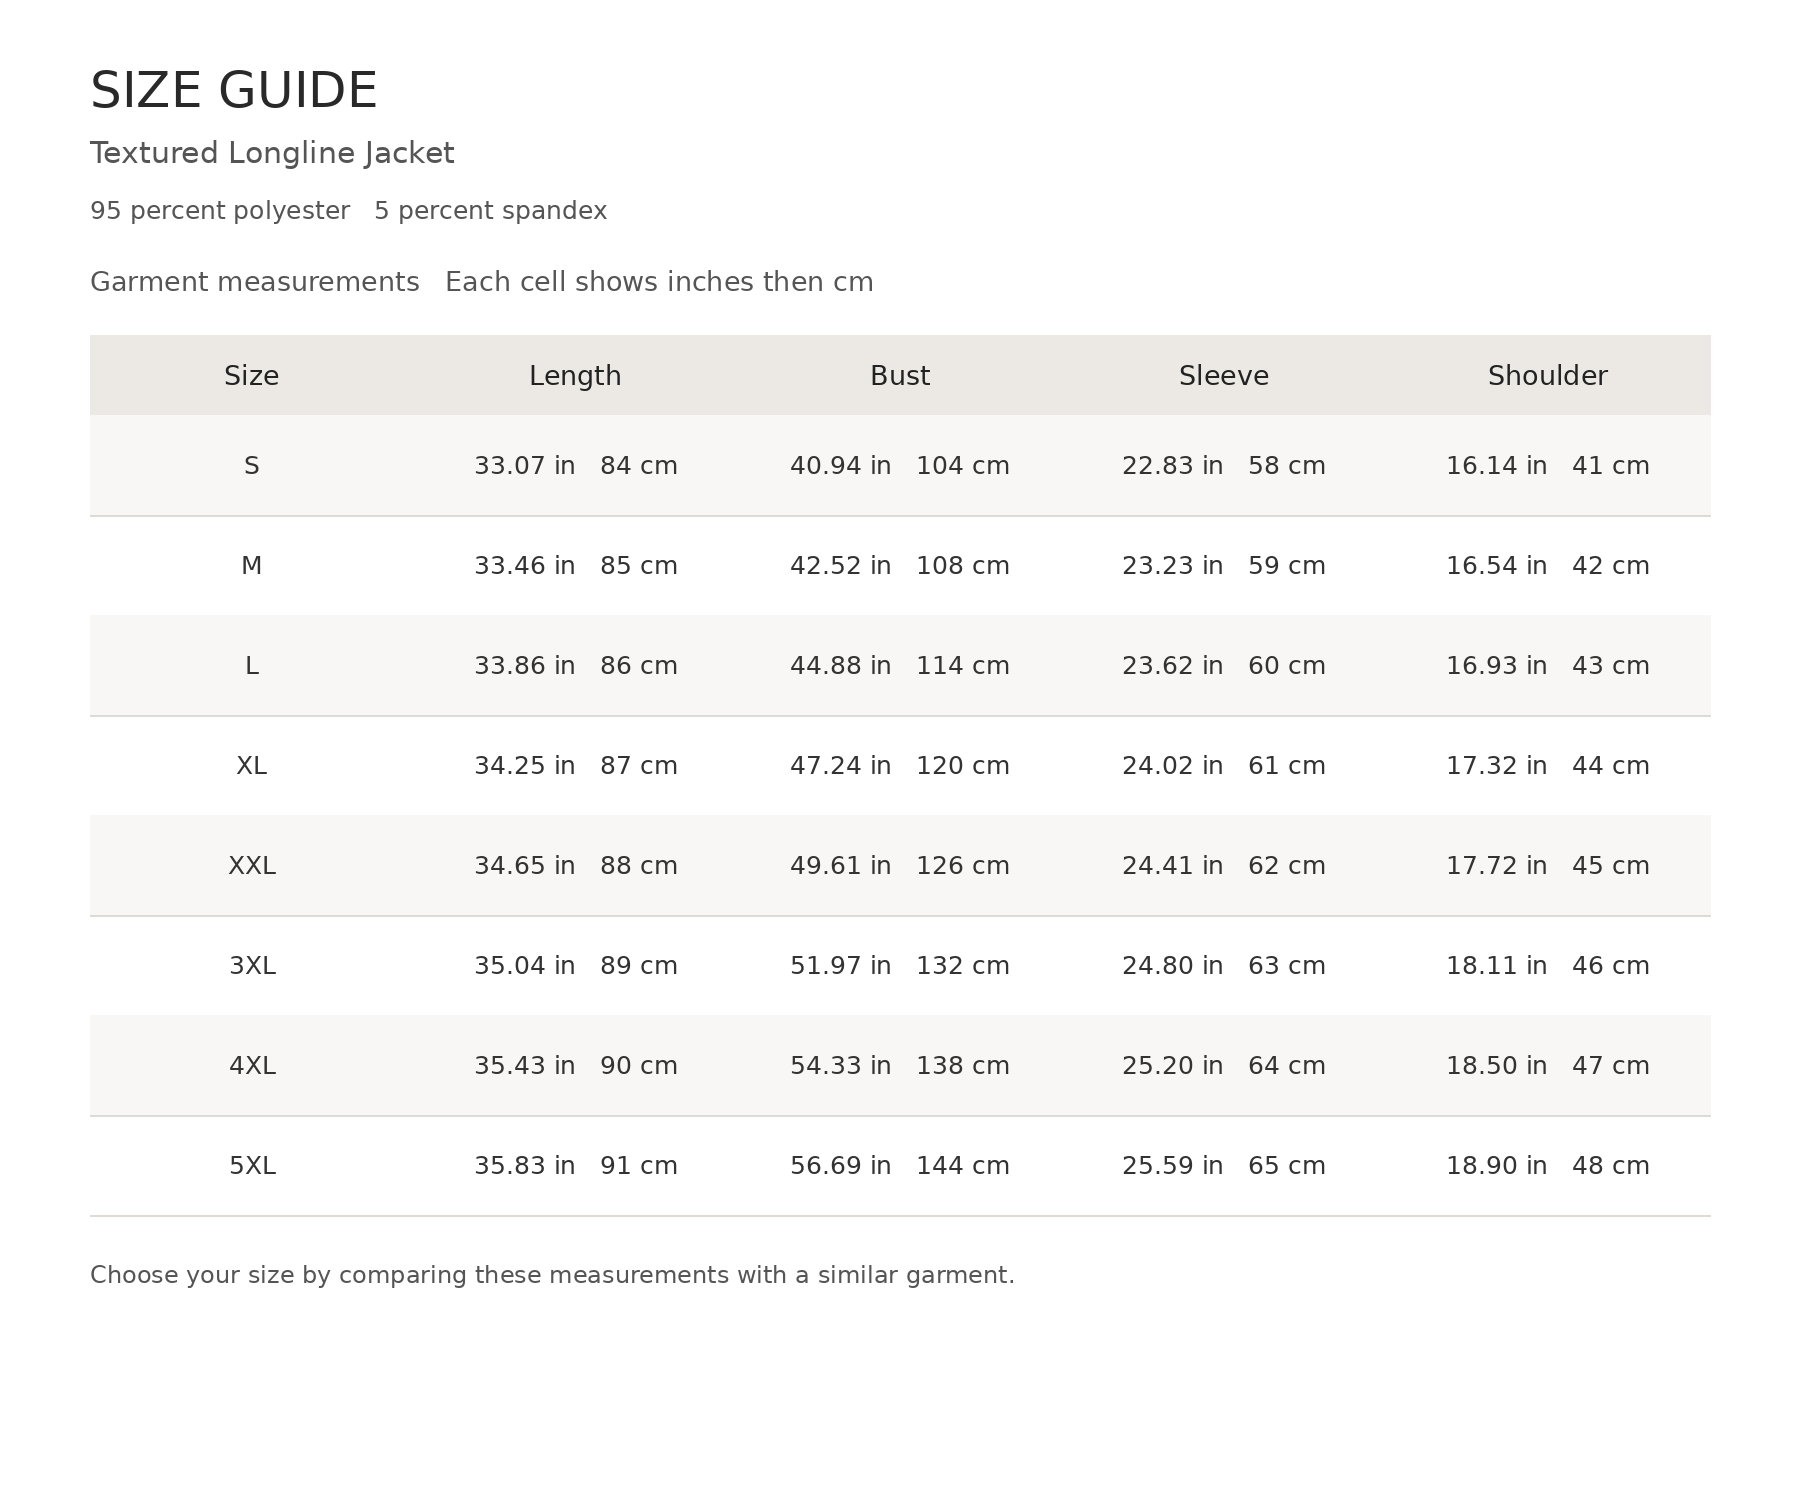Click the '25.59 in 65 cm' sleeve cell
Screen dimensions: 1800x1510
(x=1224, y=1166)
